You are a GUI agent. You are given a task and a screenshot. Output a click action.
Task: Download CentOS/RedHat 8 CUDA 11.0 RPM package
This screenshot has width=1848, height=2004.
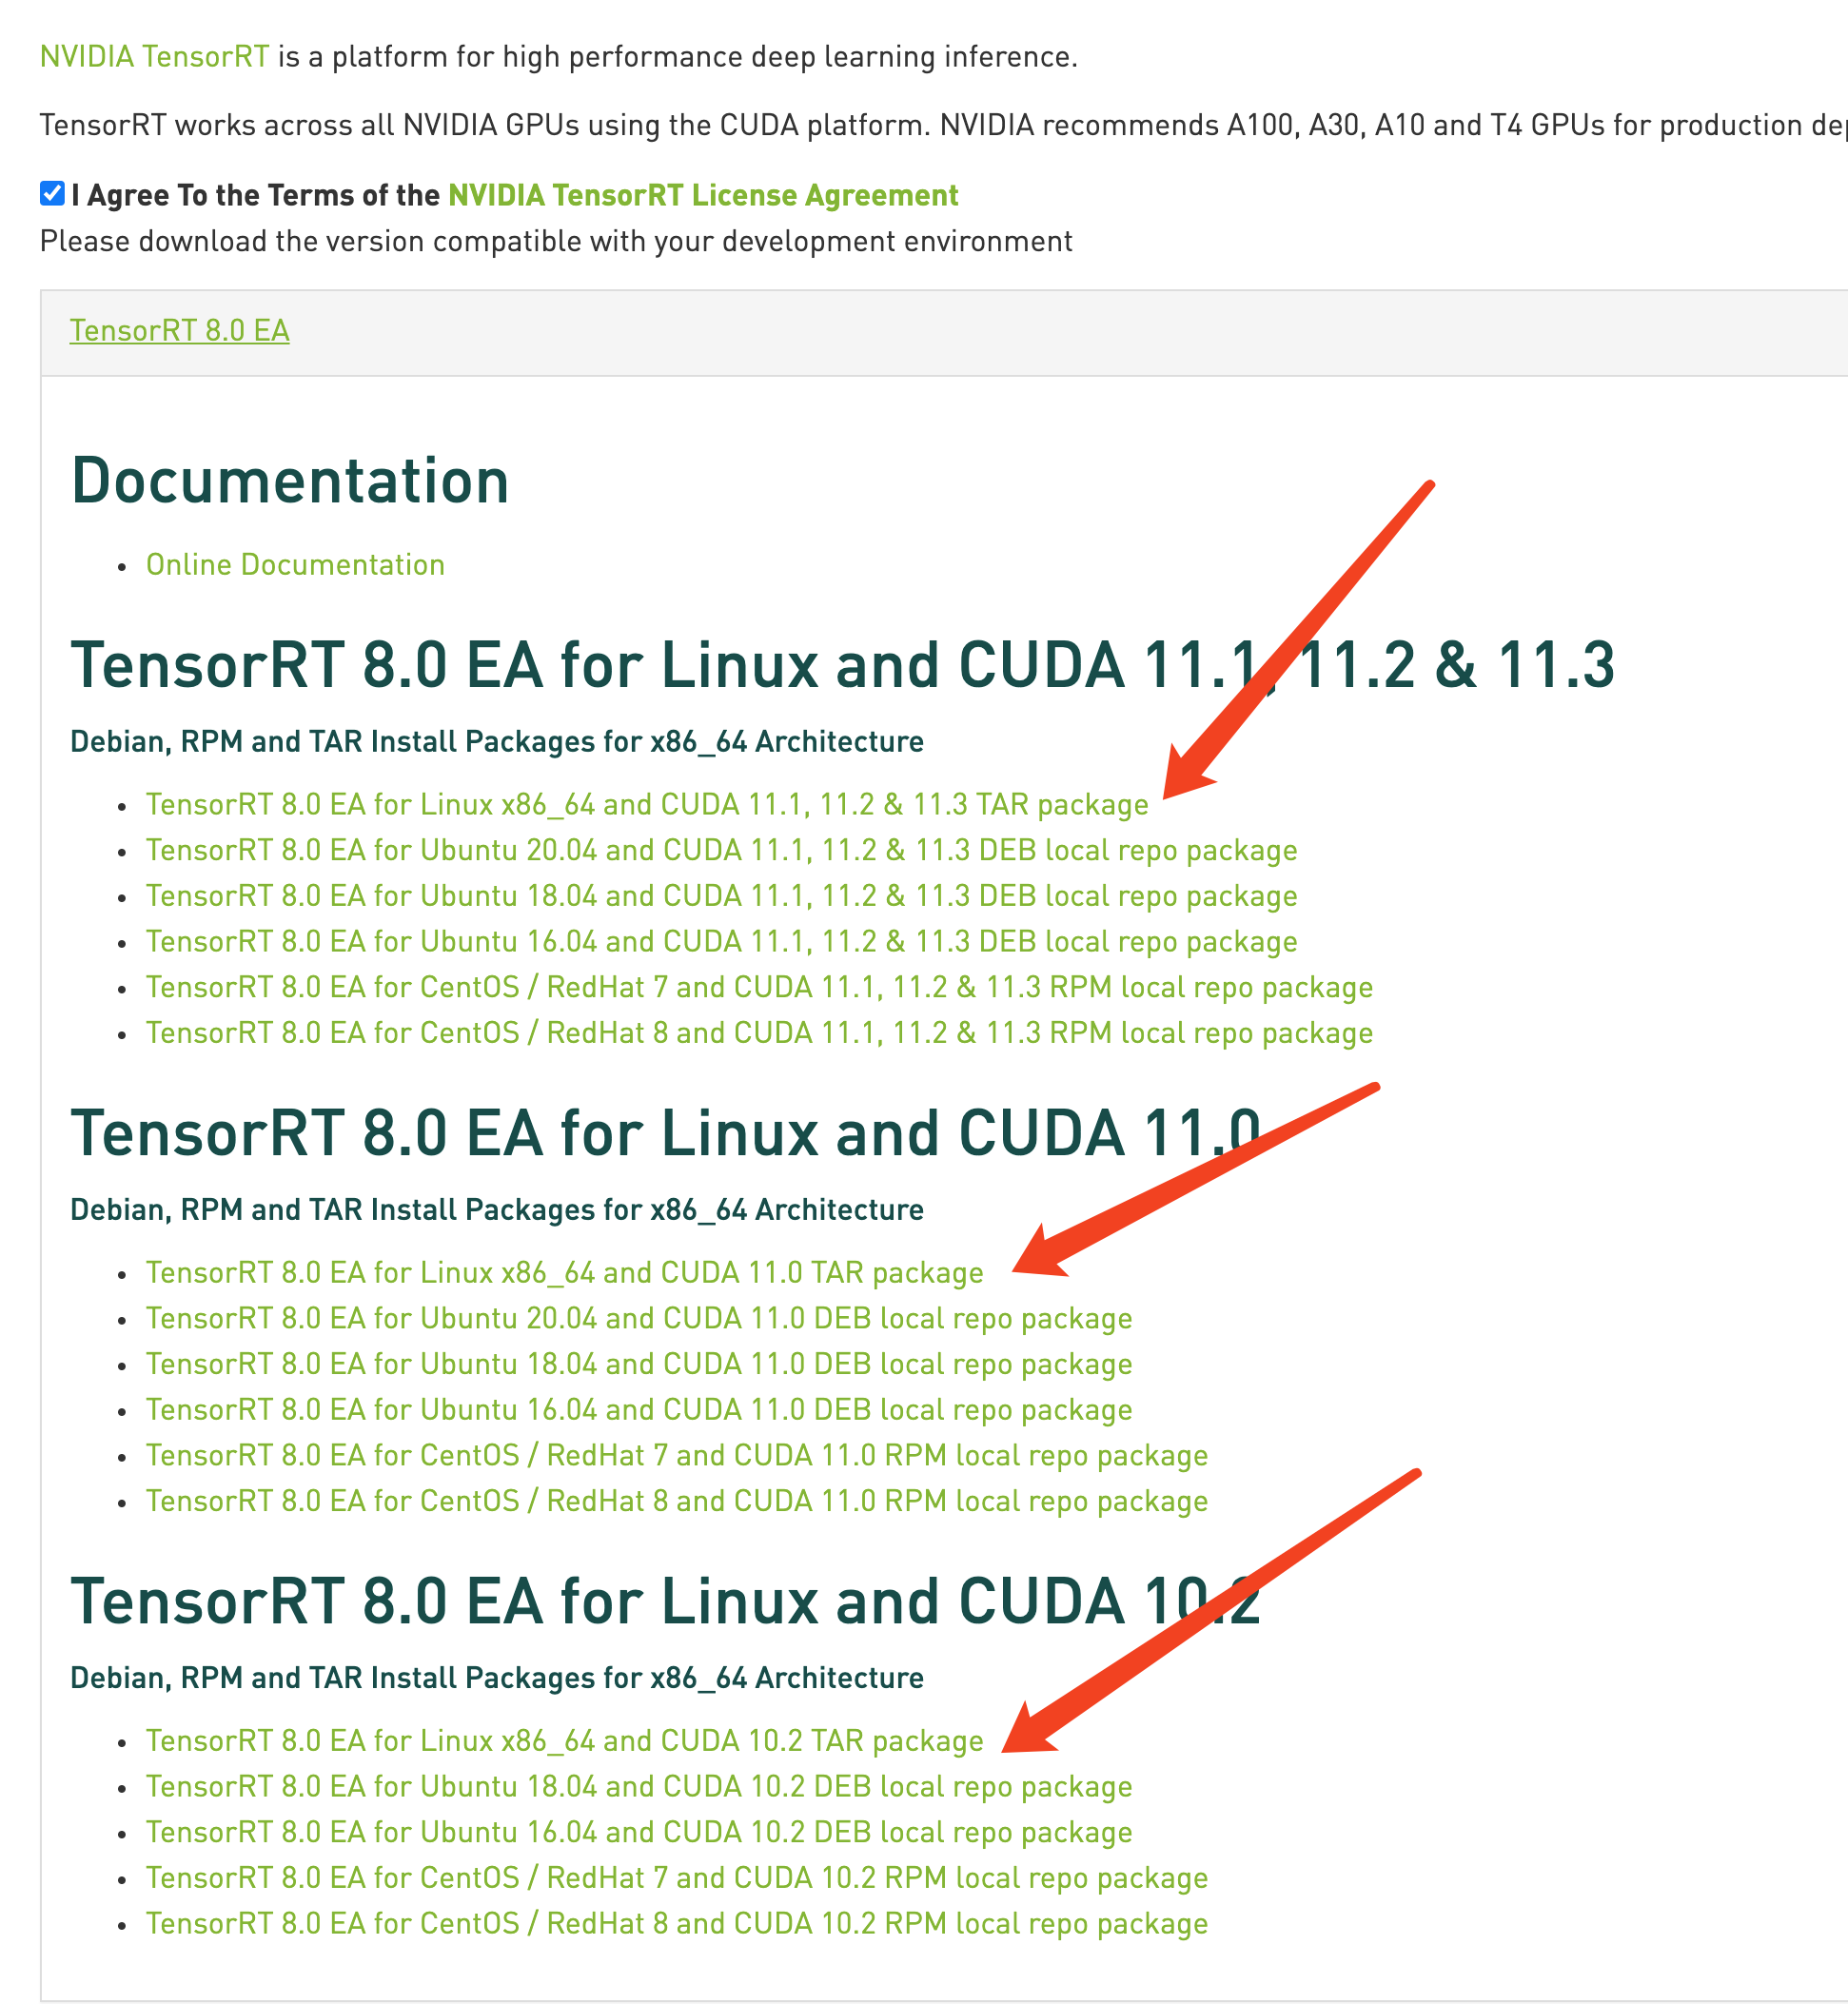(x=676, y=1502)
